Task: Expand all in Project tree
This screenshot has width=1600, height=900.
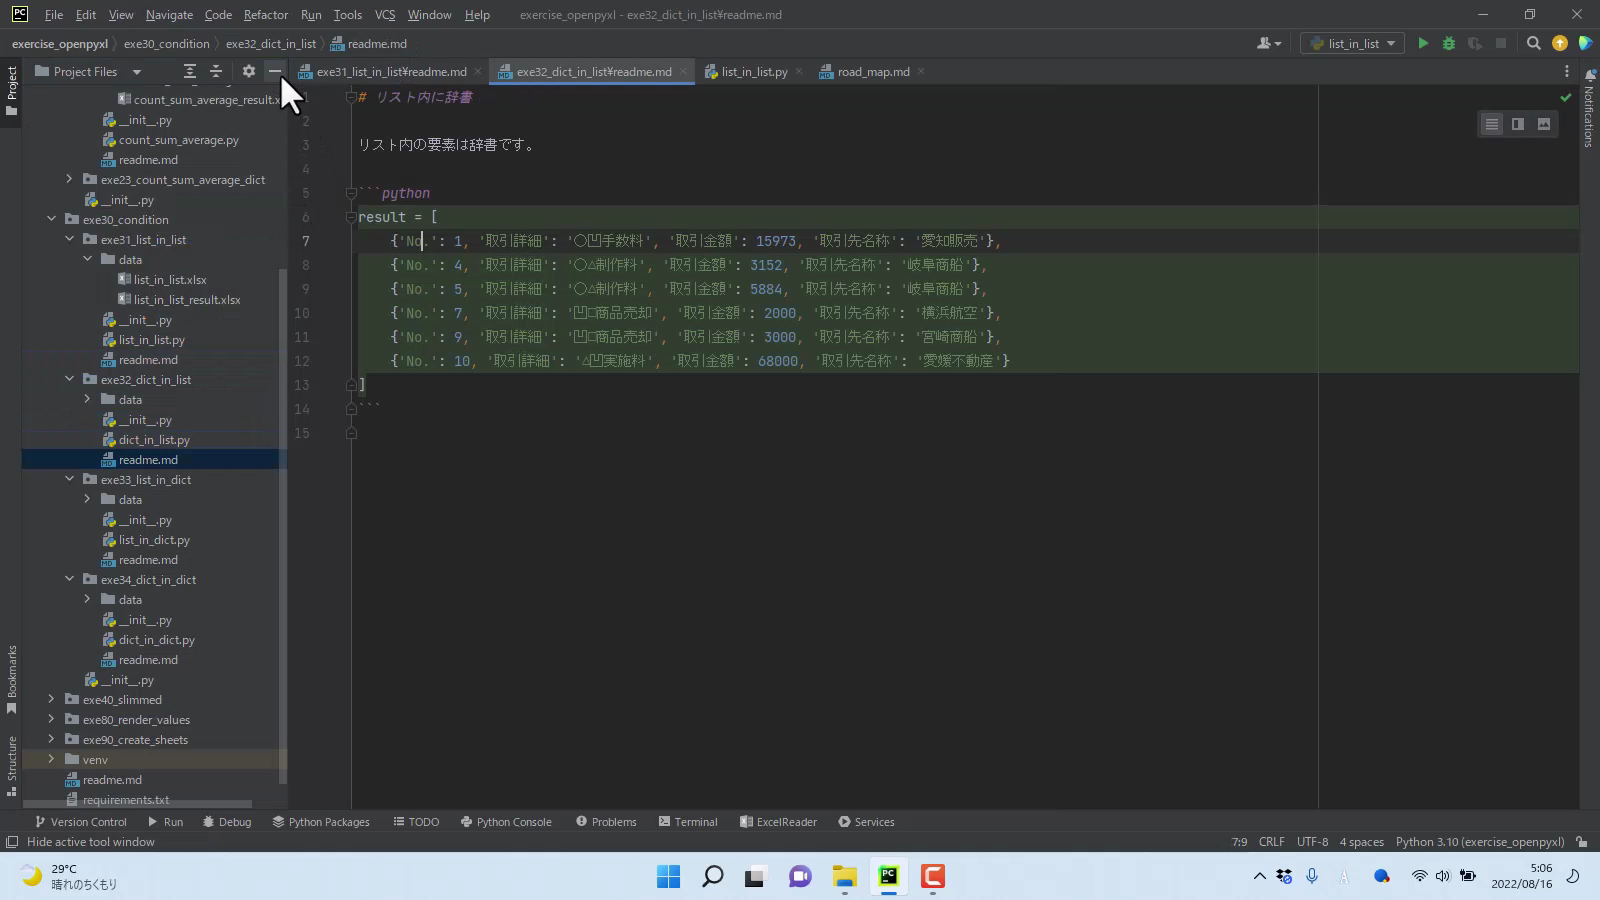Action: (190, 71)
